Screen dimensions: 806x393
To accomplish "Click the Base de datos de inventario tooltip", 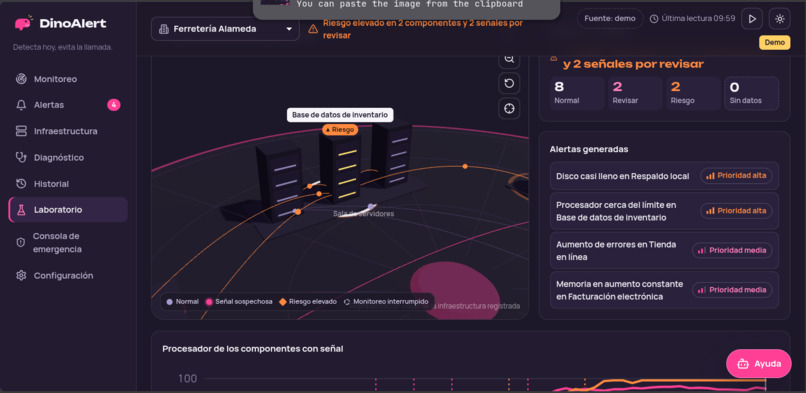I will coord(340,115).
